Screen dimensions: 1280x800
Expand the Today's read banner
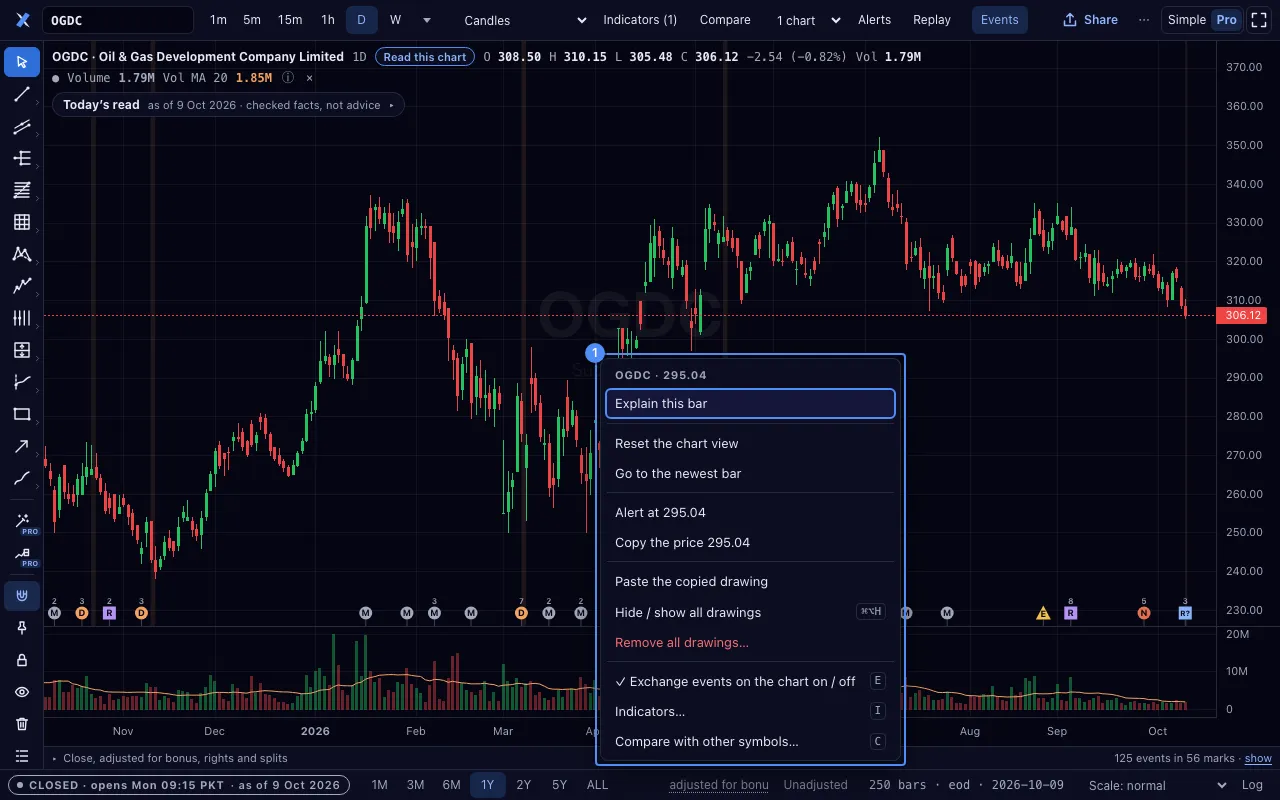pos(228,105)
